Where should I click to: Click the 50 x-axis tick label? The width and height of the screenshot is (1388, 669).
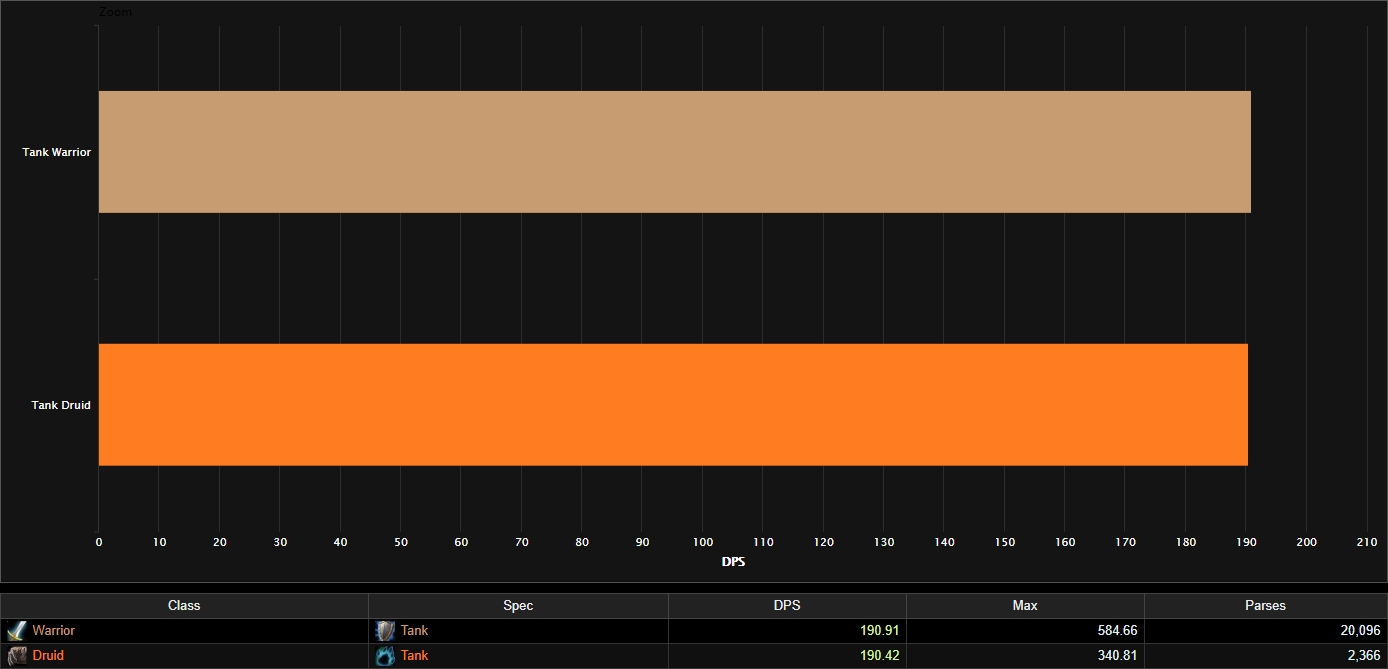pos(401,542)
